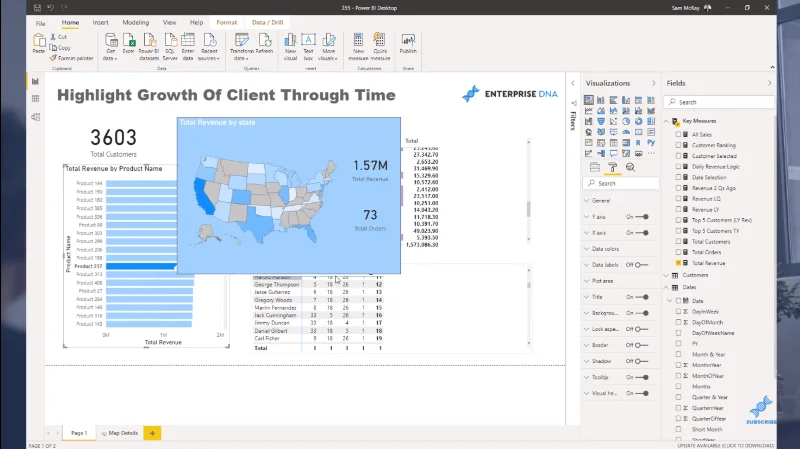Select the Pie chart visual type

point(626,121)
